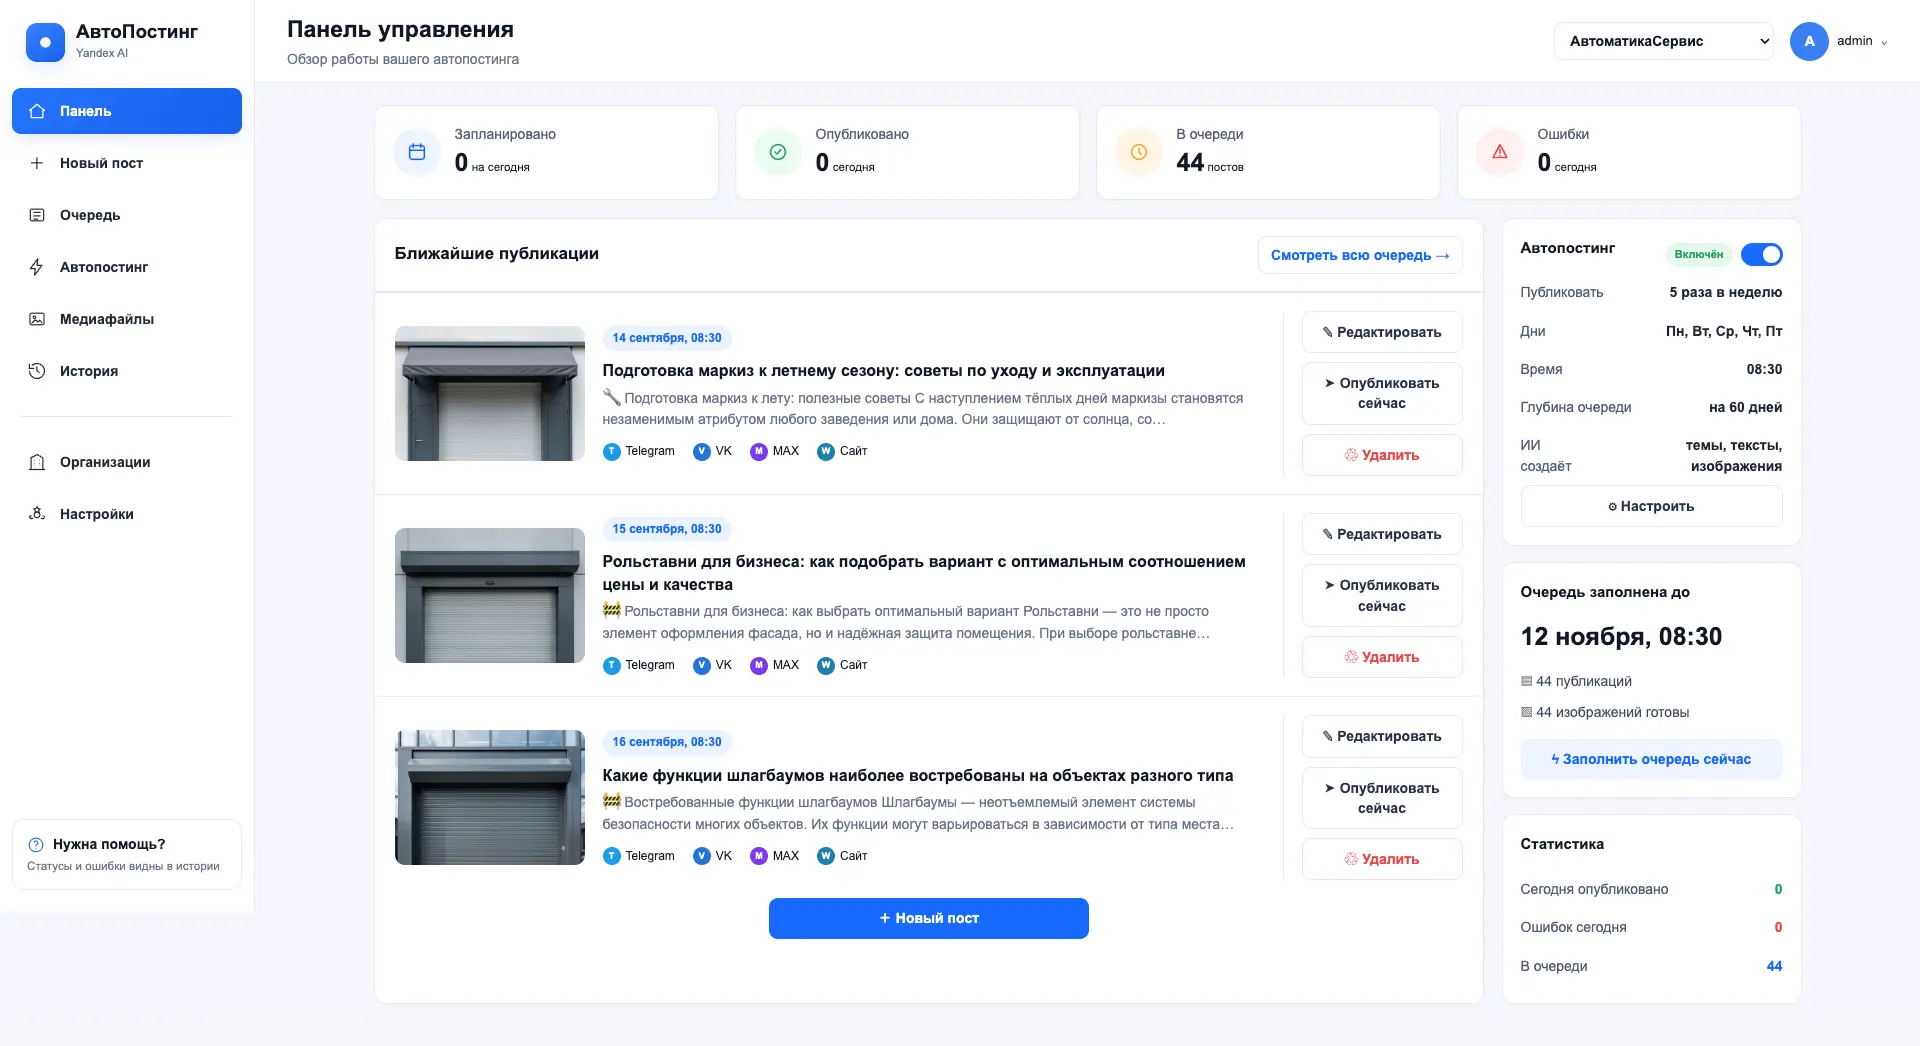This screenshot has width=1920, height=1046.
Task: Click Смотреть всю очередь link
Action: [1360, 255]
